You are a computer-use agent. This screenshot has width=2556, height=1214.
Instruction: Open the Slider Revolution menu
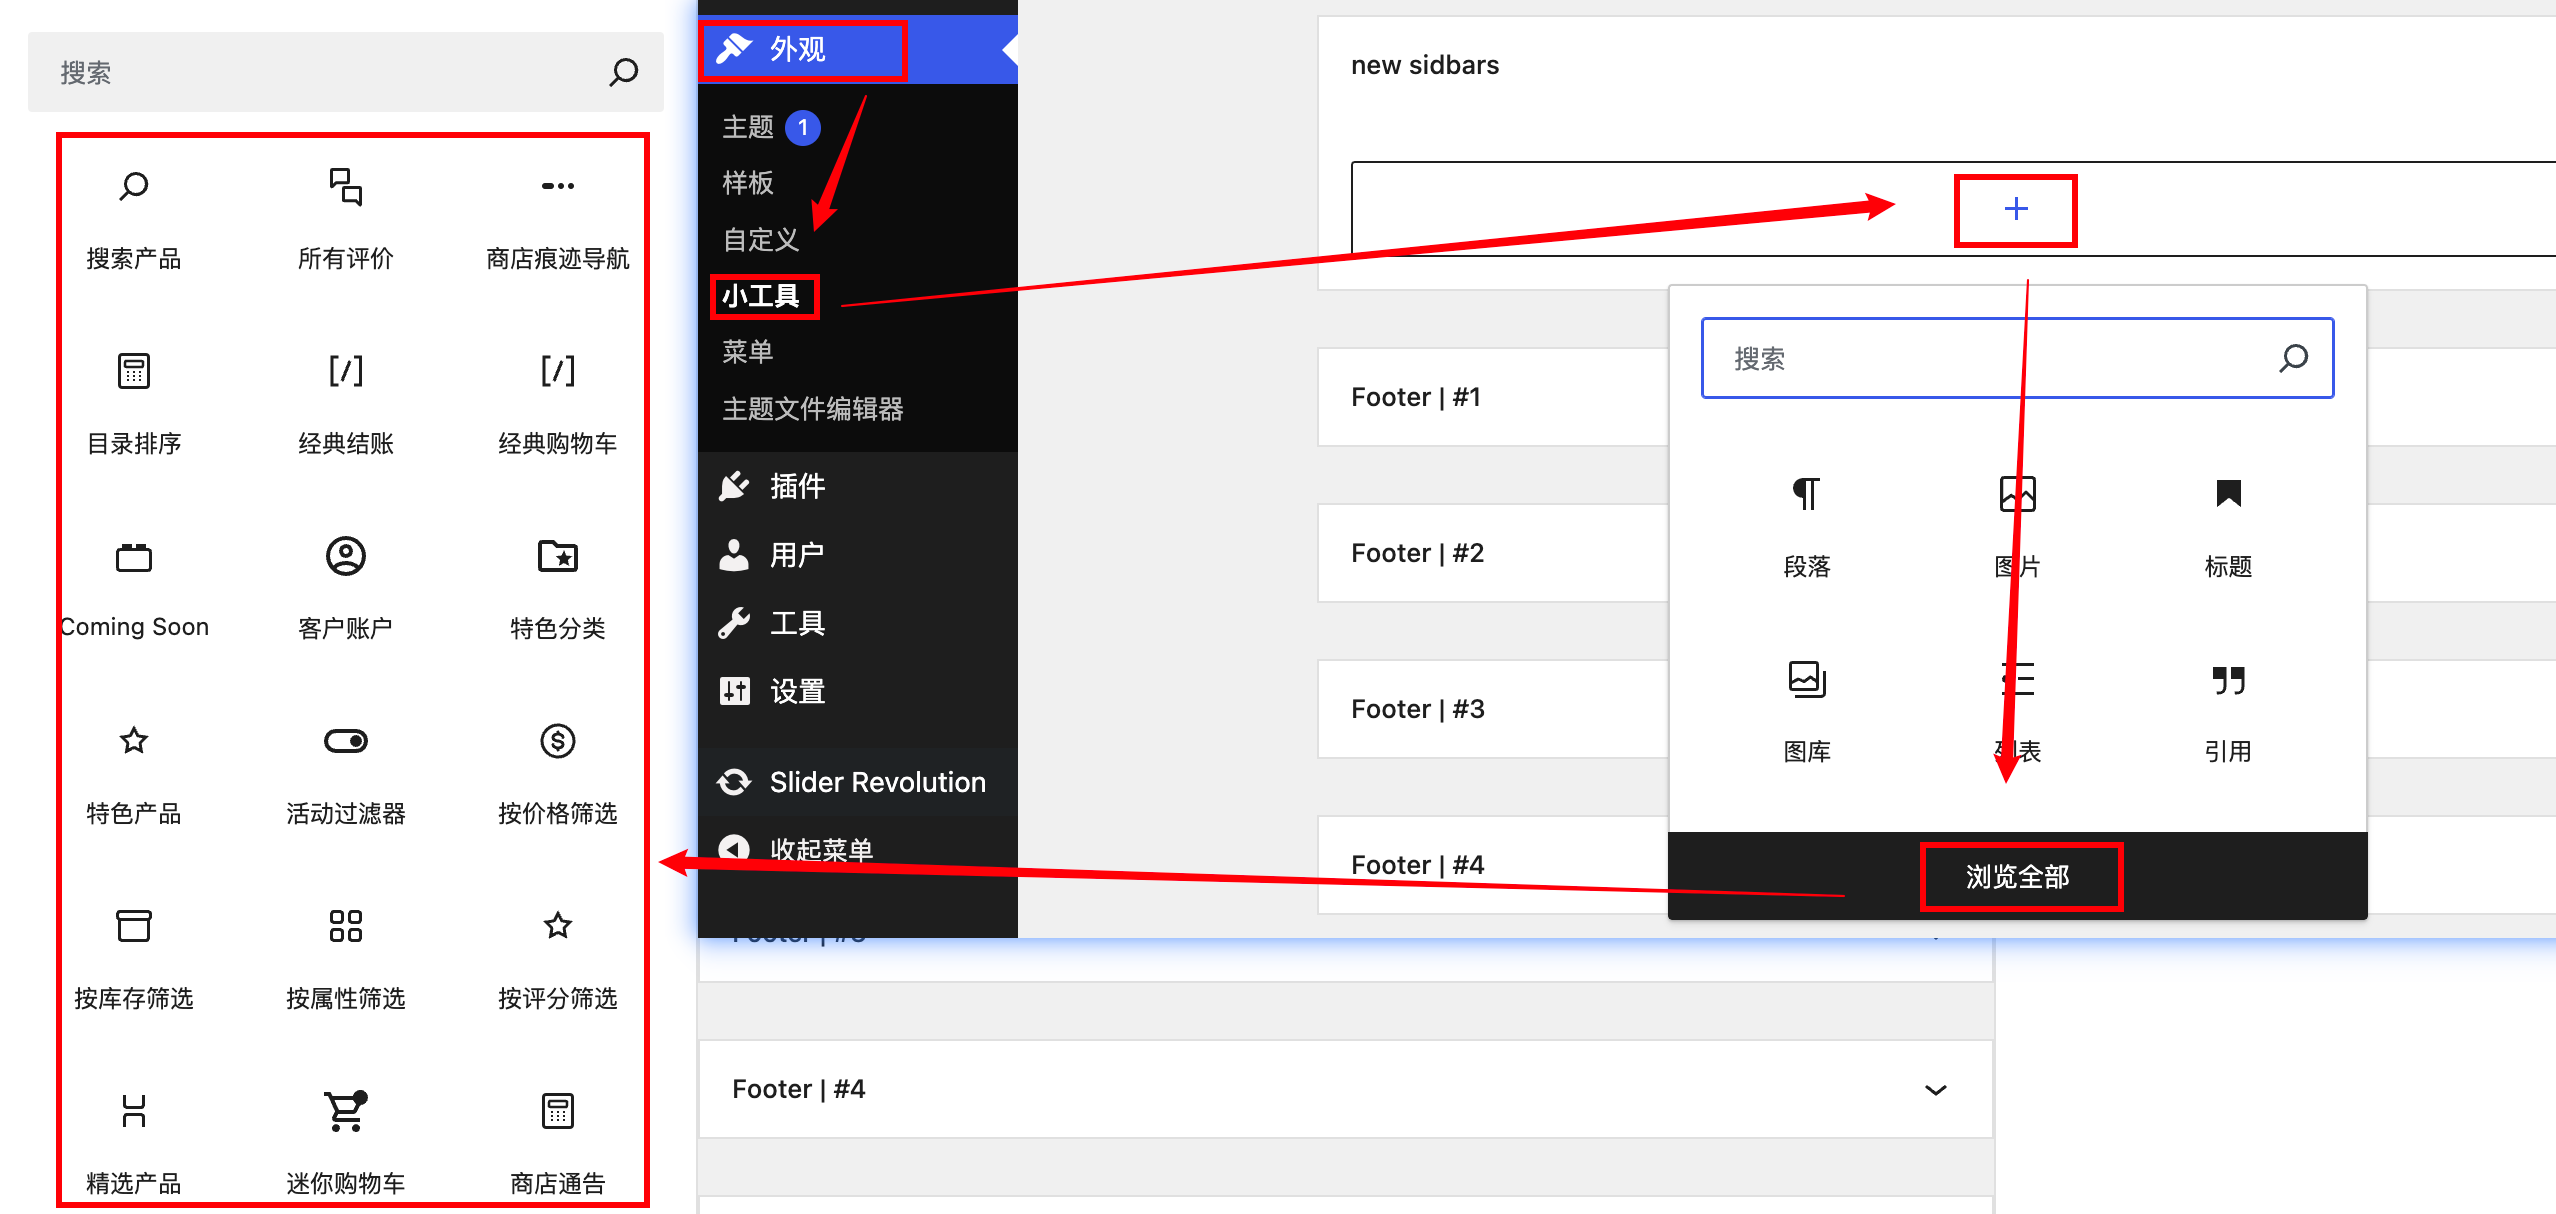[858, 782]
